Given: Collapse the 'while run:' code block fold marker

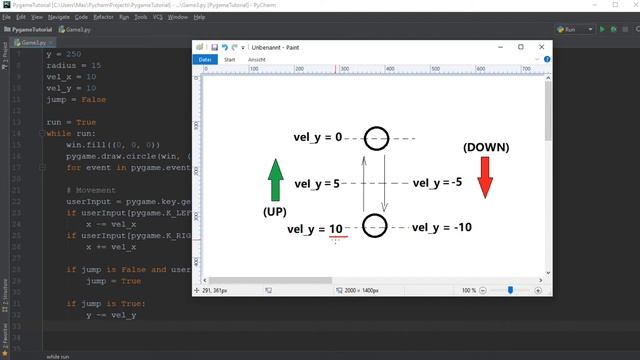Looking at the screenshot, I should (x=42, y=133).
